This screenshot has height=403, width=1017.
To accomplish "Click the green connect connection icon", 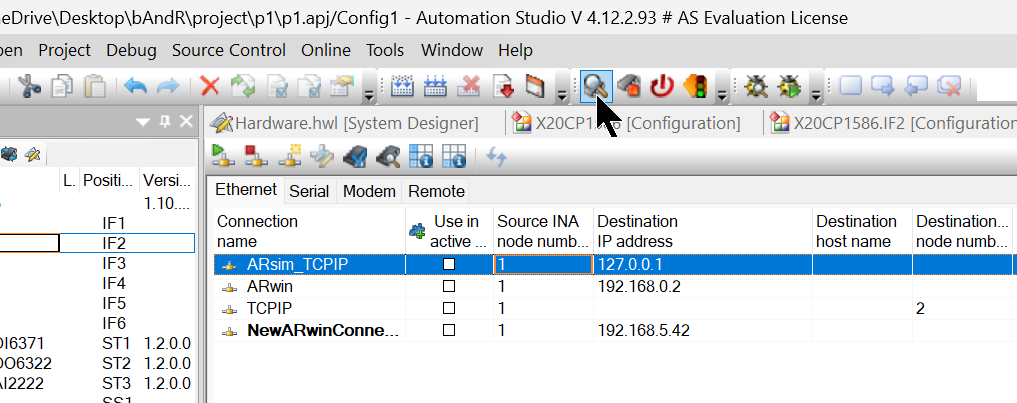I will point(222,156).
